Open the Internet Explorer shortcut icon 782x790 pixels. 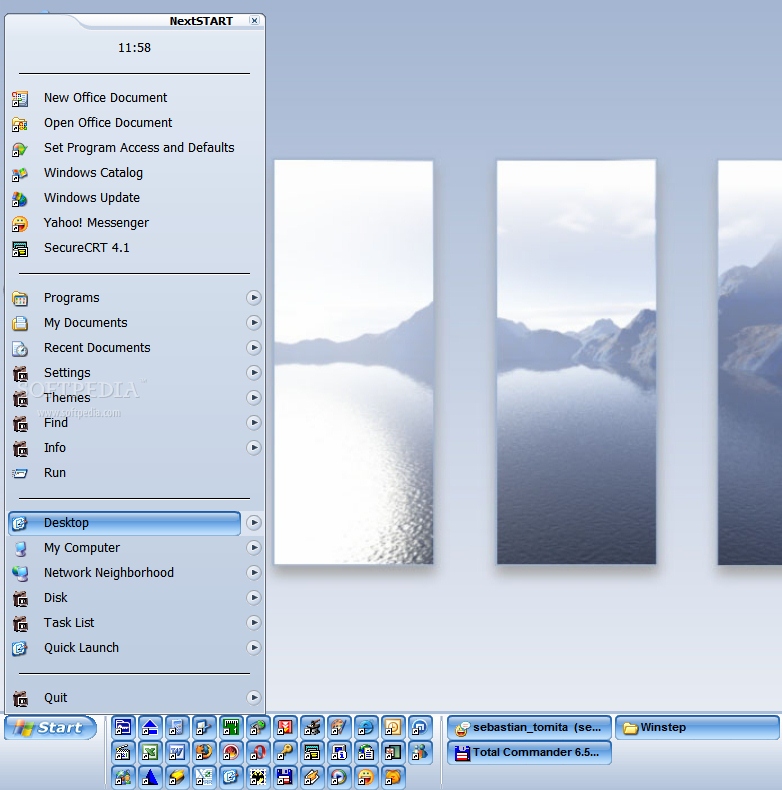pos(366,727)
